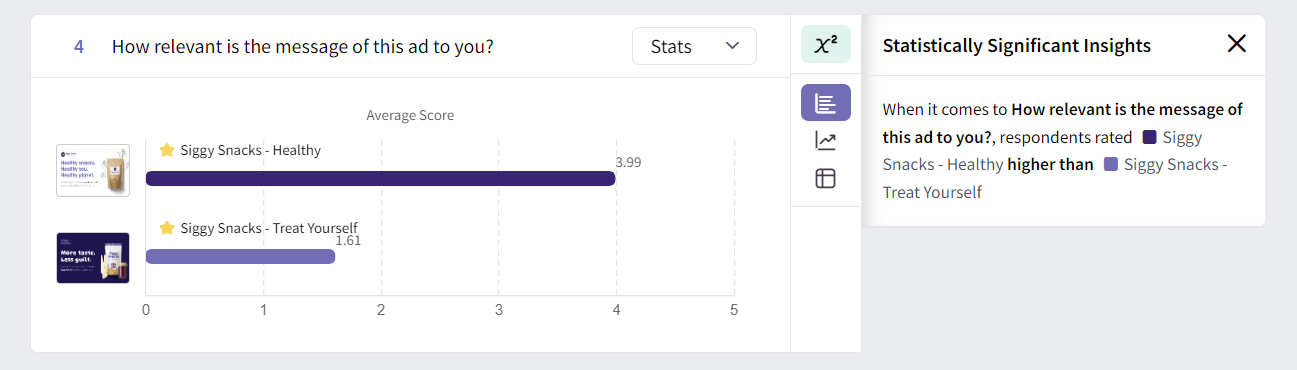Screen dimensions: 1297x370
Task: Close the Statistically Significant Insights panel
Action: coord(1237,43)
